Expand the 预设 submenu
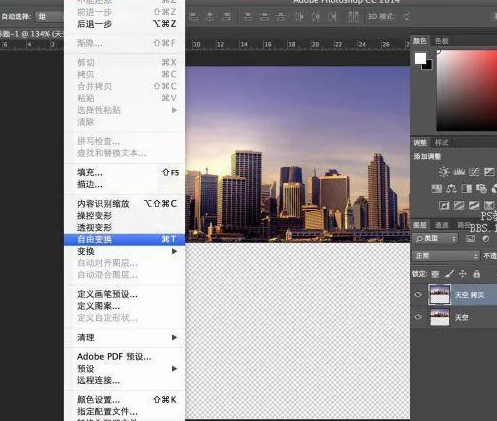This screenshot has height=421, width=497. (x=125, y=369)
